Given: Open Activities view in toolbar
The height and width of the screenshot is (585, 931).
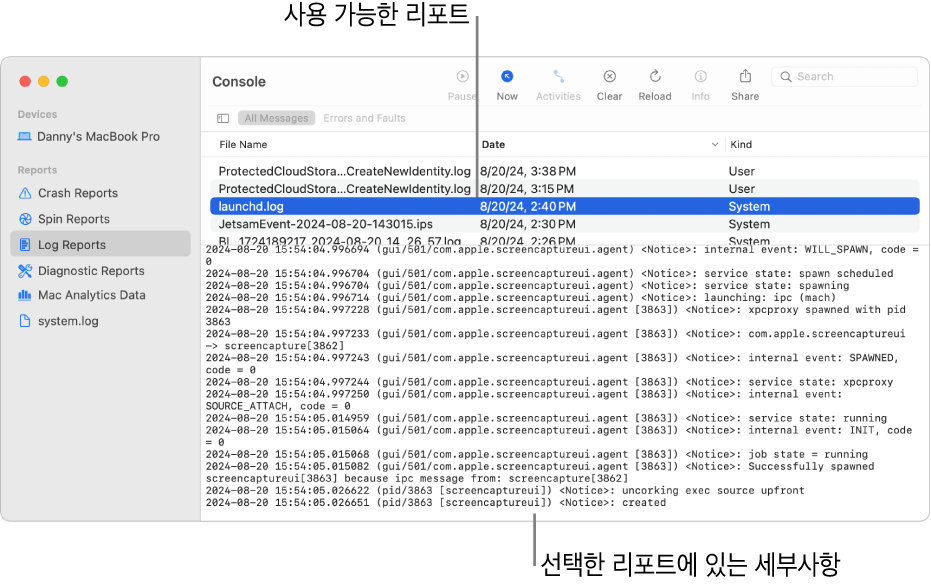Looking at the screenshot, I should click(x=558, y=85).
